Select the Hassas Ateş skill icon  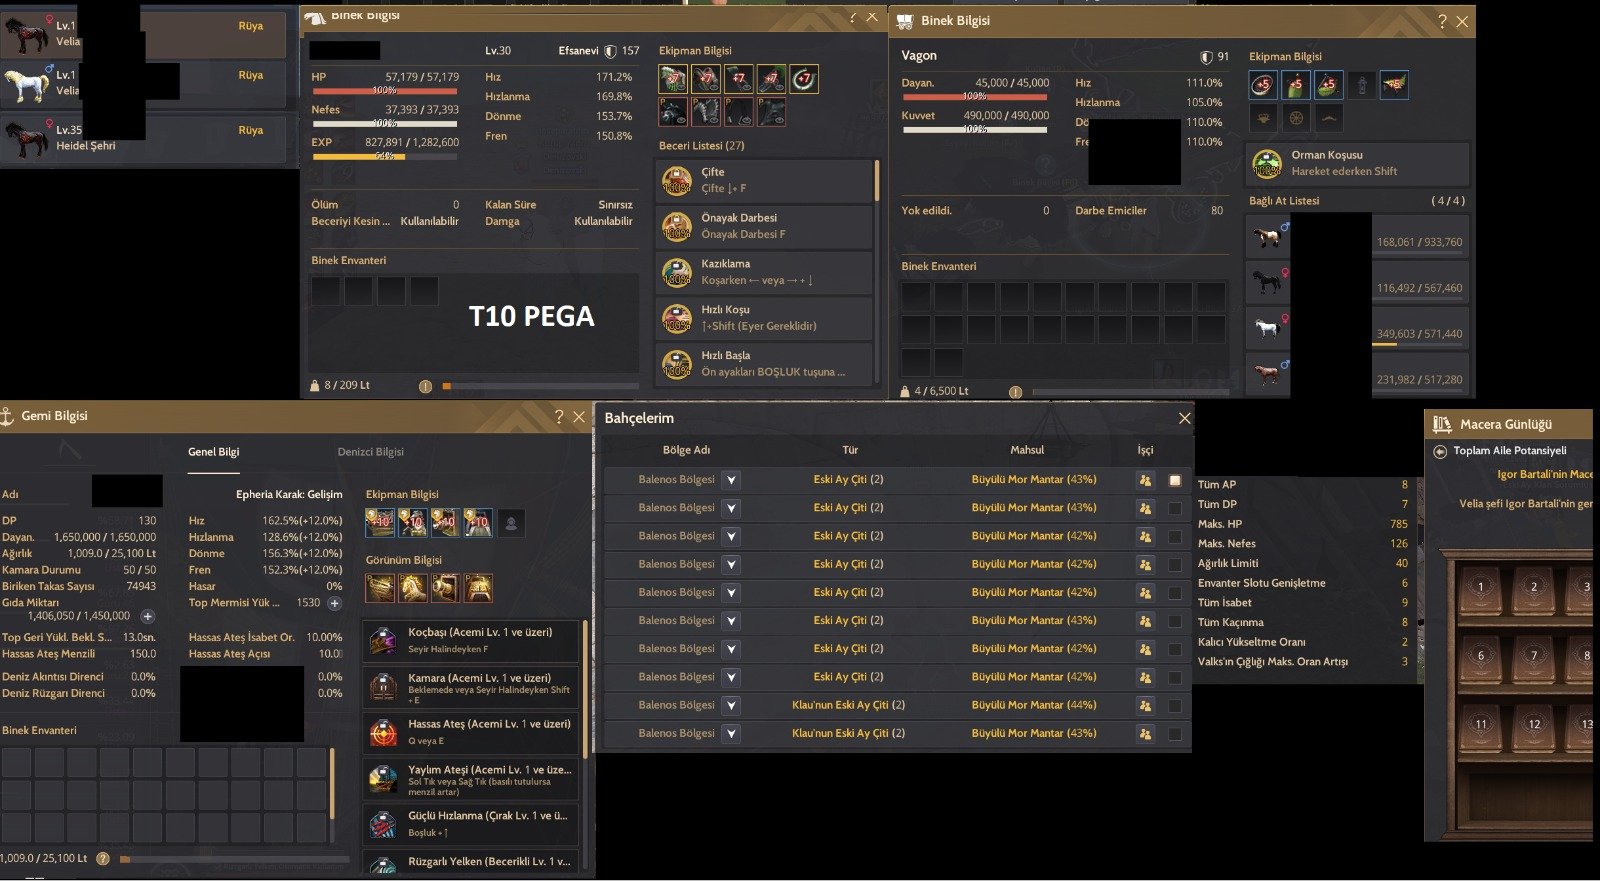click(383, 733)
